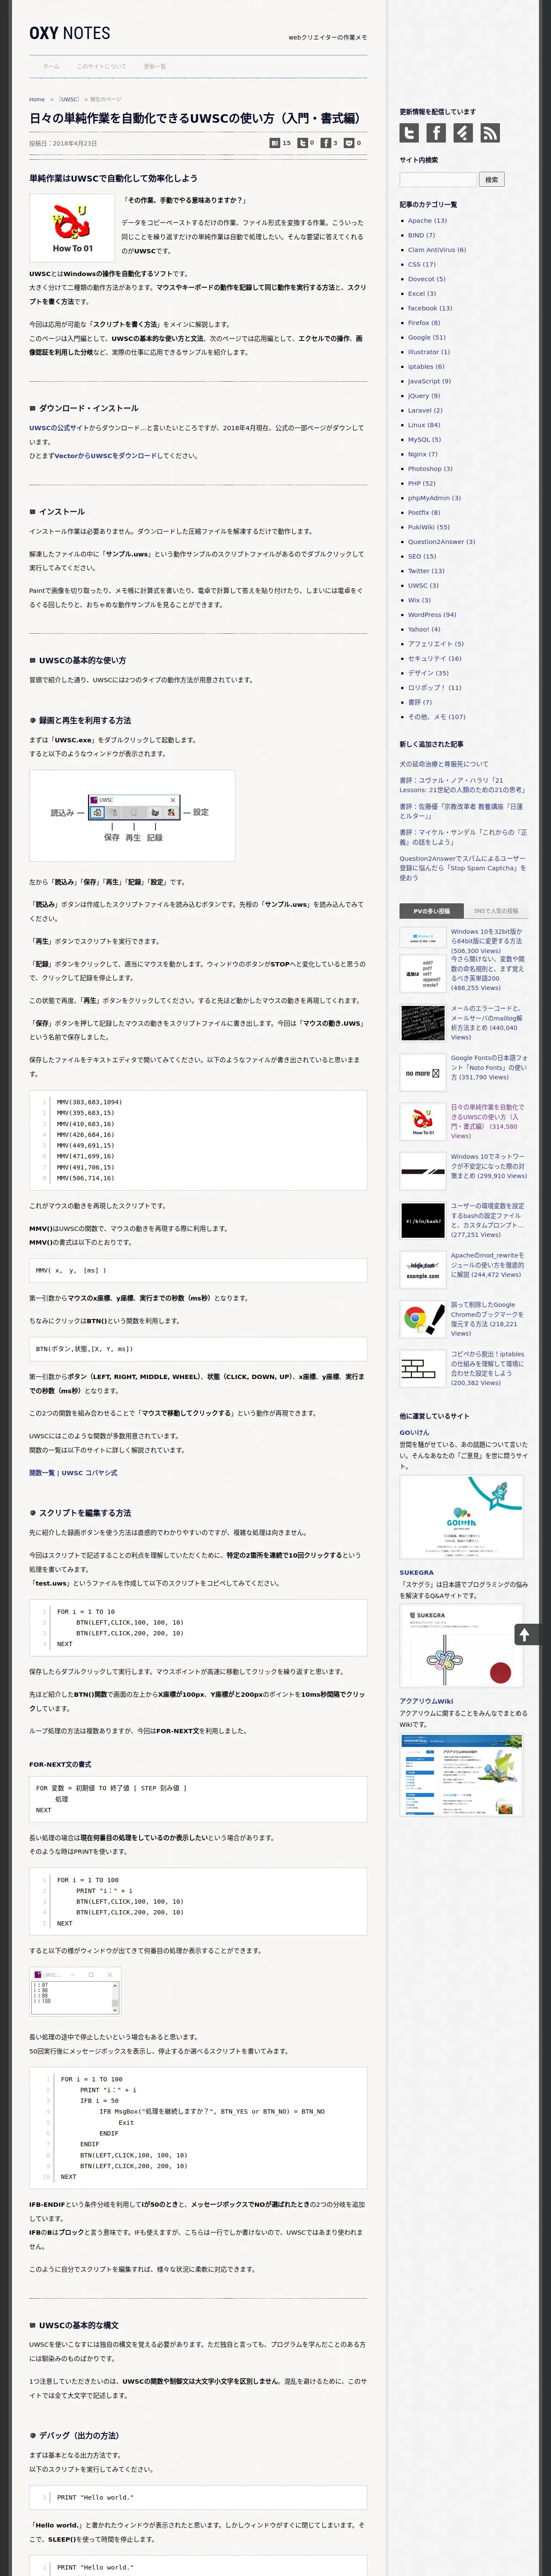Open the その他、メモ (107) category

coord(437,717)
